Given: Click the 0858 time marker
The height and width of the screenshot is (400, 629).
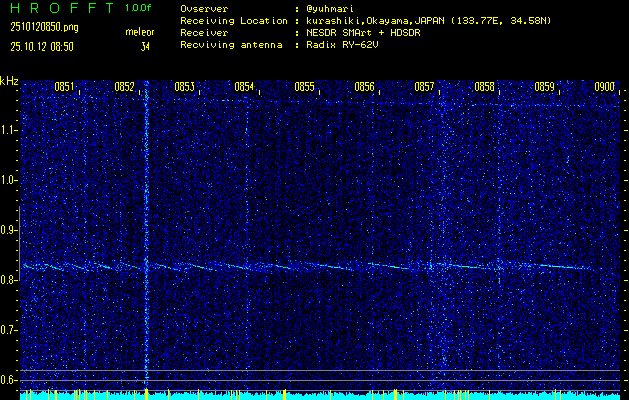Looking at the screenshot, I should click(x=484, y=87).
